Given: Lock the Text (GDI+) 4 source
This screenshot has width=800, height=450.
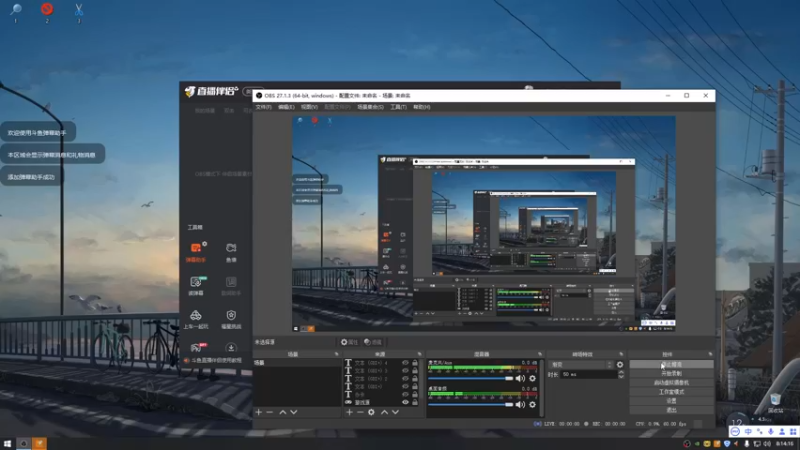Looking at the screenshot, I should [x=415, y=363].
